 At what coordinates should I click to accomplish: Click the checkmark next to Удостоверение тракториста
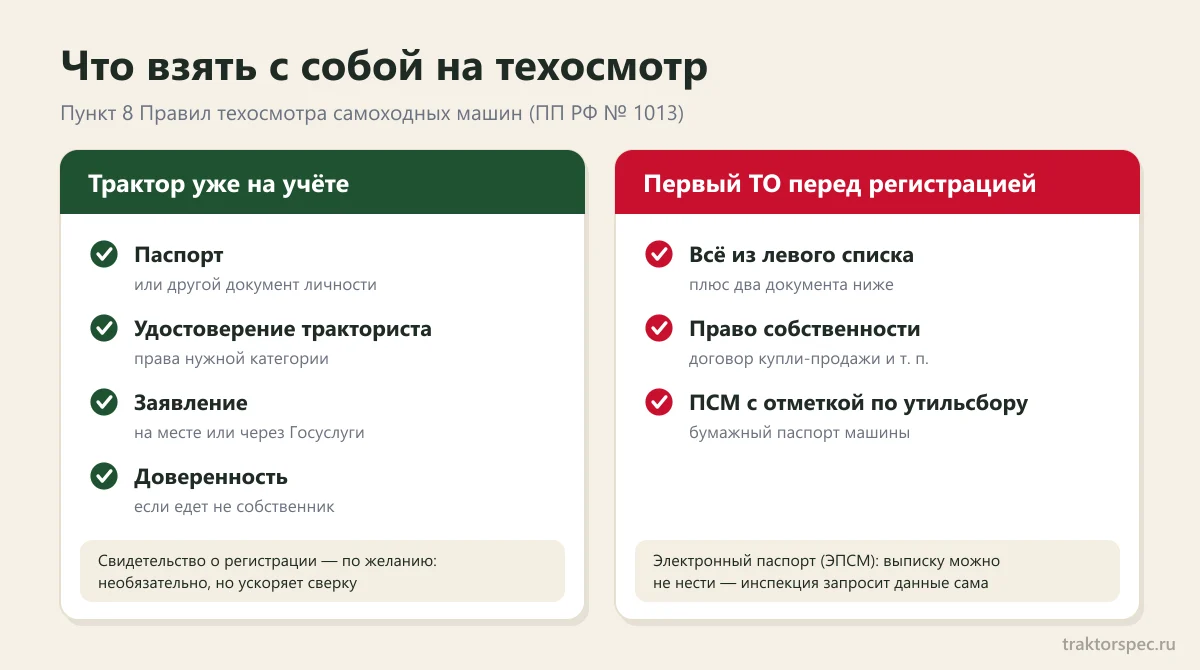click(104, 328)
